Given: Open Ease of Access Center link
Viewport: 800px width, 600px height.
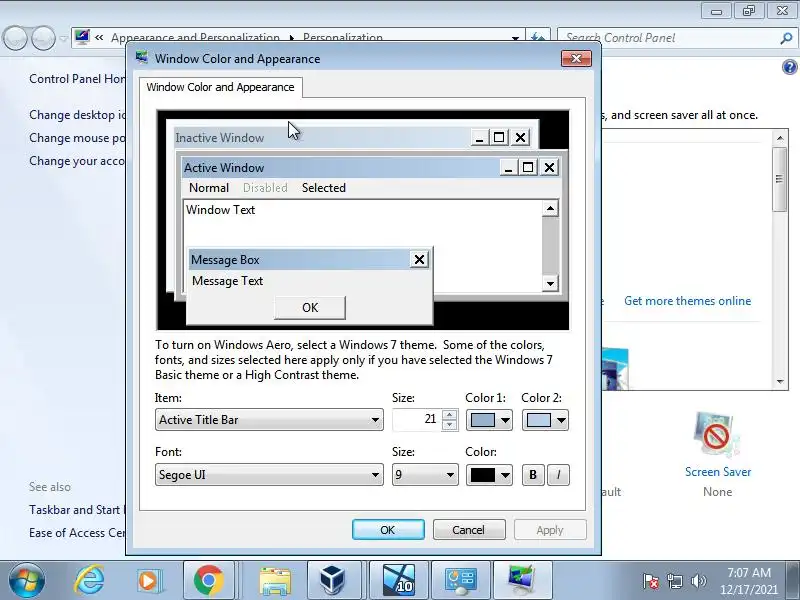Looking at the screenshot, I should coord(78,533).
